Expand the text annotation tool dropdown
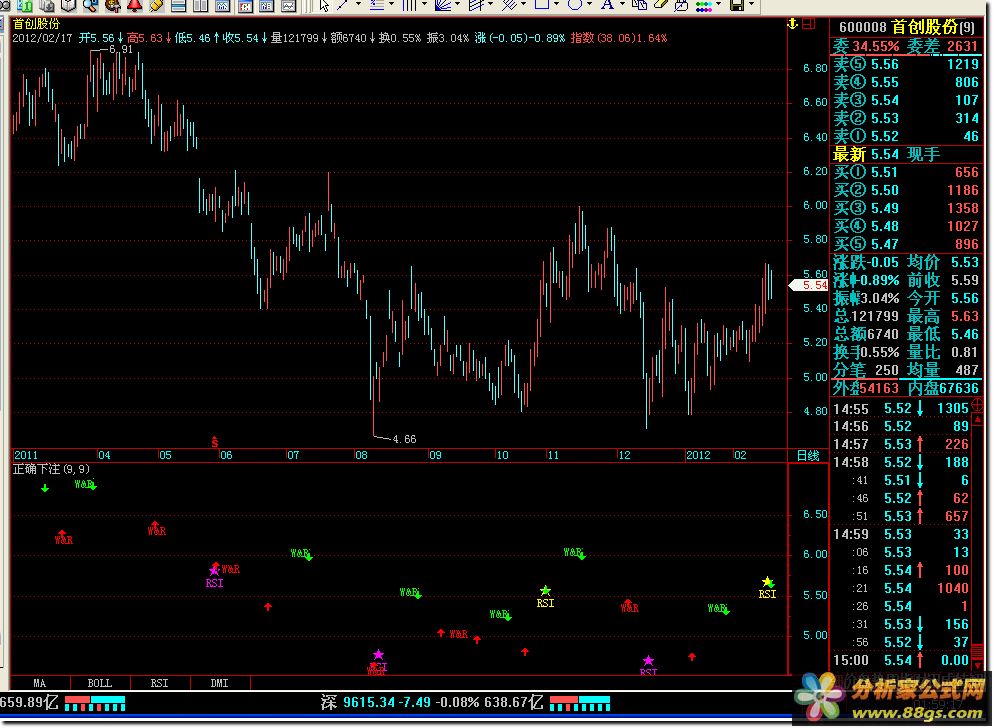The height and width of the screenshot is (728, 994). click(623, 4)
